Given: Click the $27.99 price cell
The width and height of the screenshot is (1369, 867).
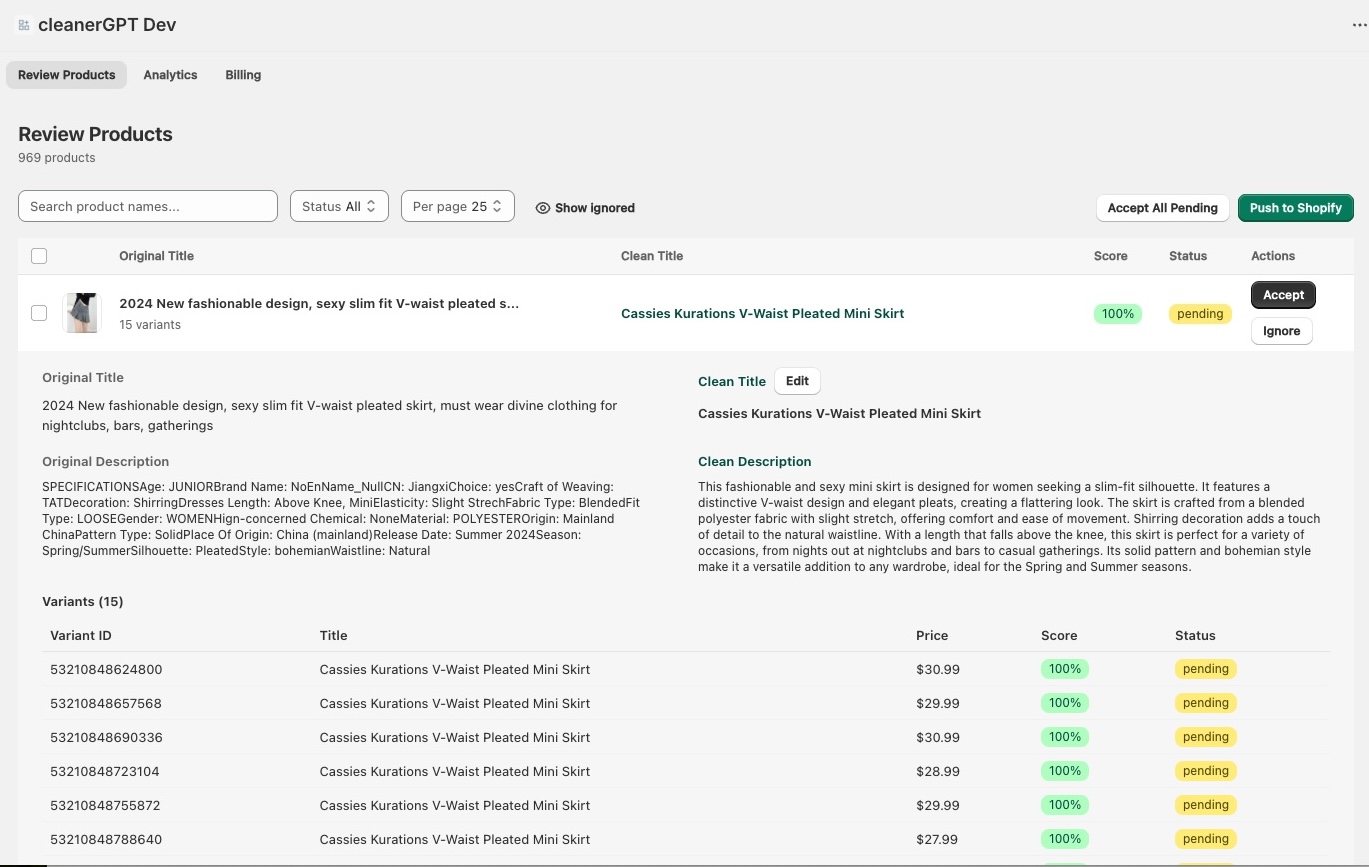Looking at the screenshot, I should pyautogui.click(x=937, y=840).
